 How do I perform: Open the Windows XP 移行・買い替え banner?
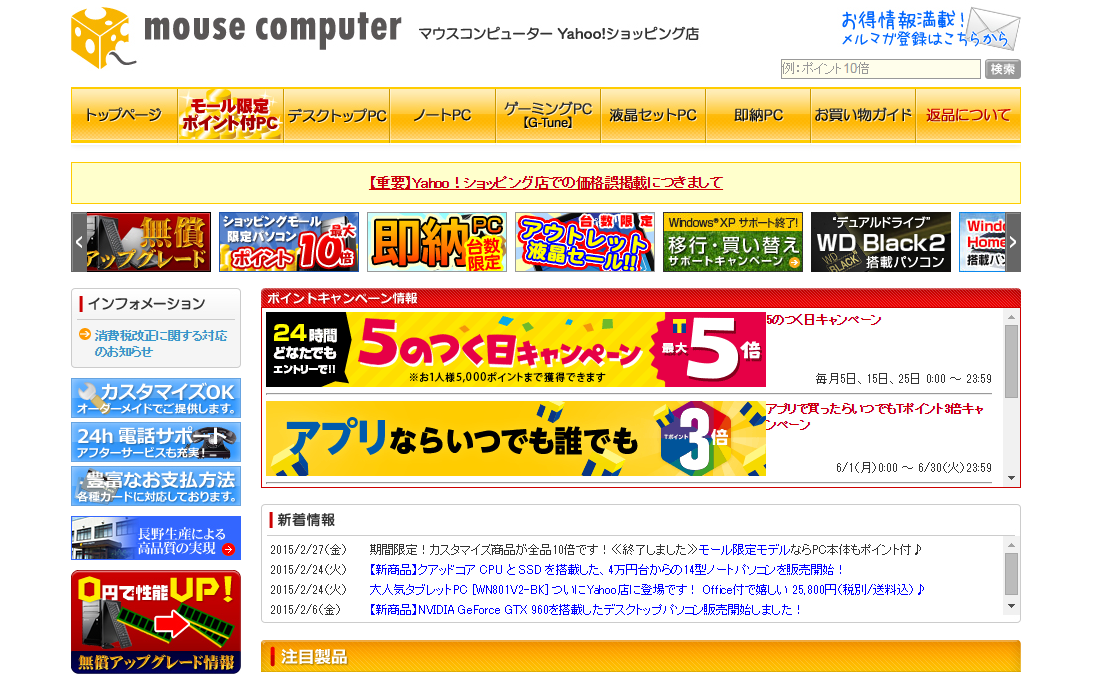(x=733, y=242)
